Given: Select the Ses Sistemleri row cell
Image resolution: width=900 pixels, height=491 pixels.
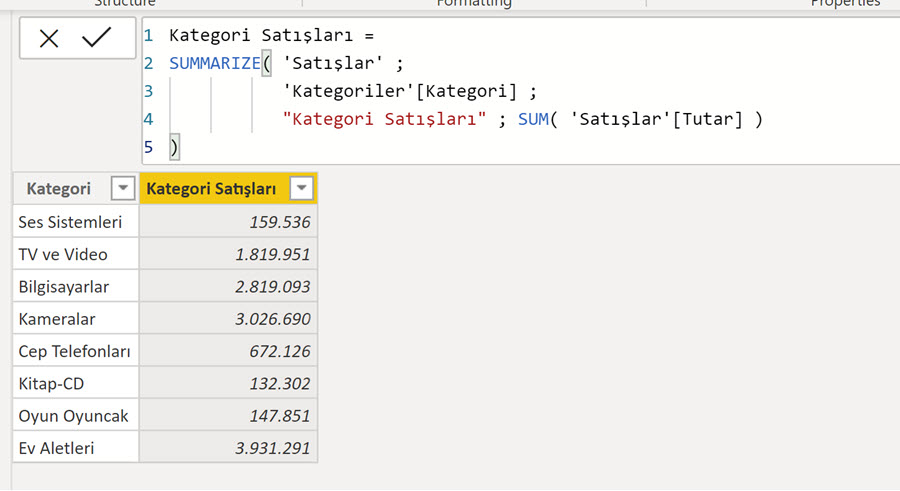Looking at the screenshot, I should click(76, 222).
